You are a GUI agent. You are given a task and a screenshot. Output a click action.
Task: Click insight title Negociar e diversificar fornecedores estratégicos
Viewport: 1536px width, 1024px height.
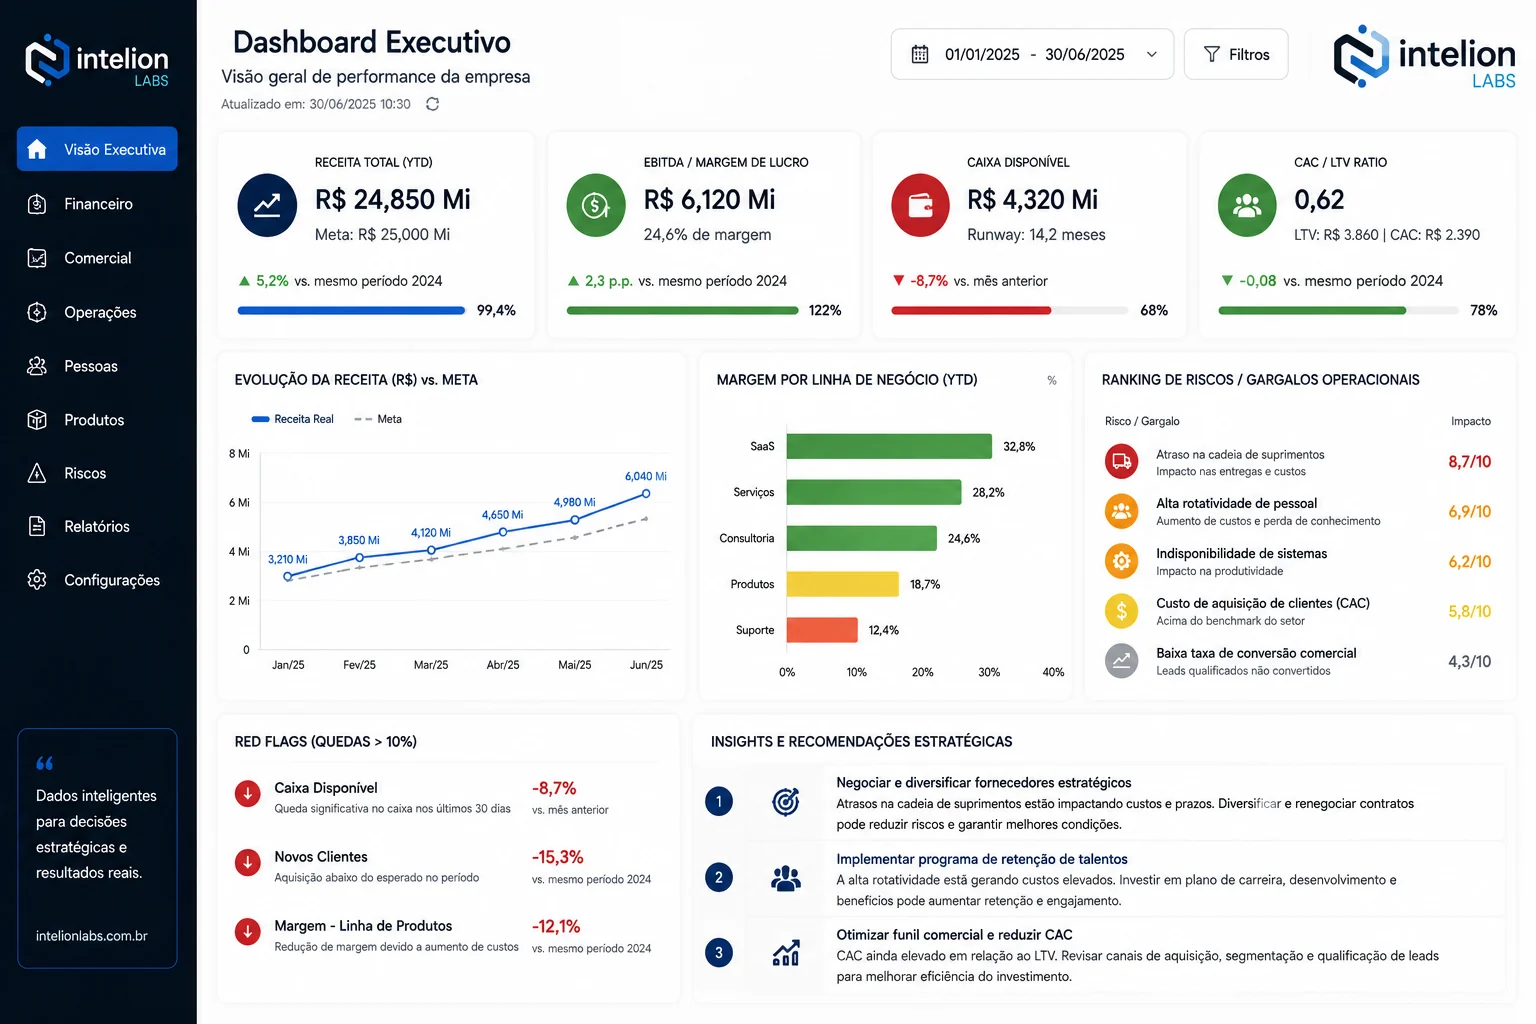click(984, 782)
